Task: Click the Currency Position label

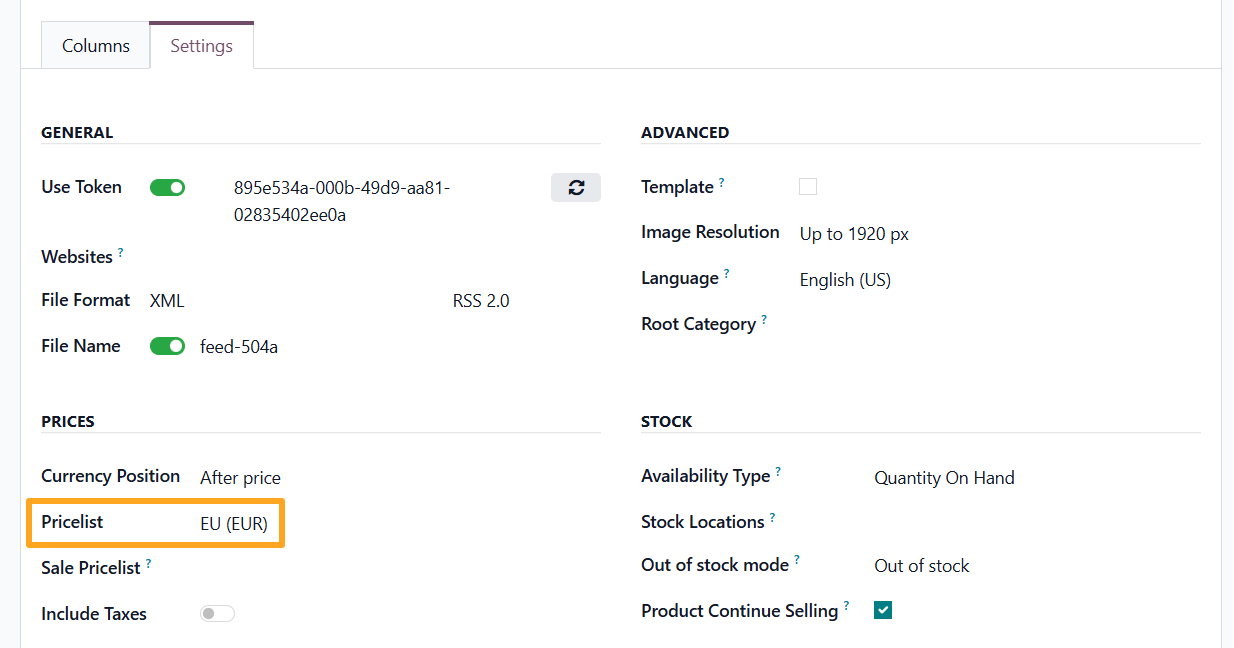Action: (111, 476)
